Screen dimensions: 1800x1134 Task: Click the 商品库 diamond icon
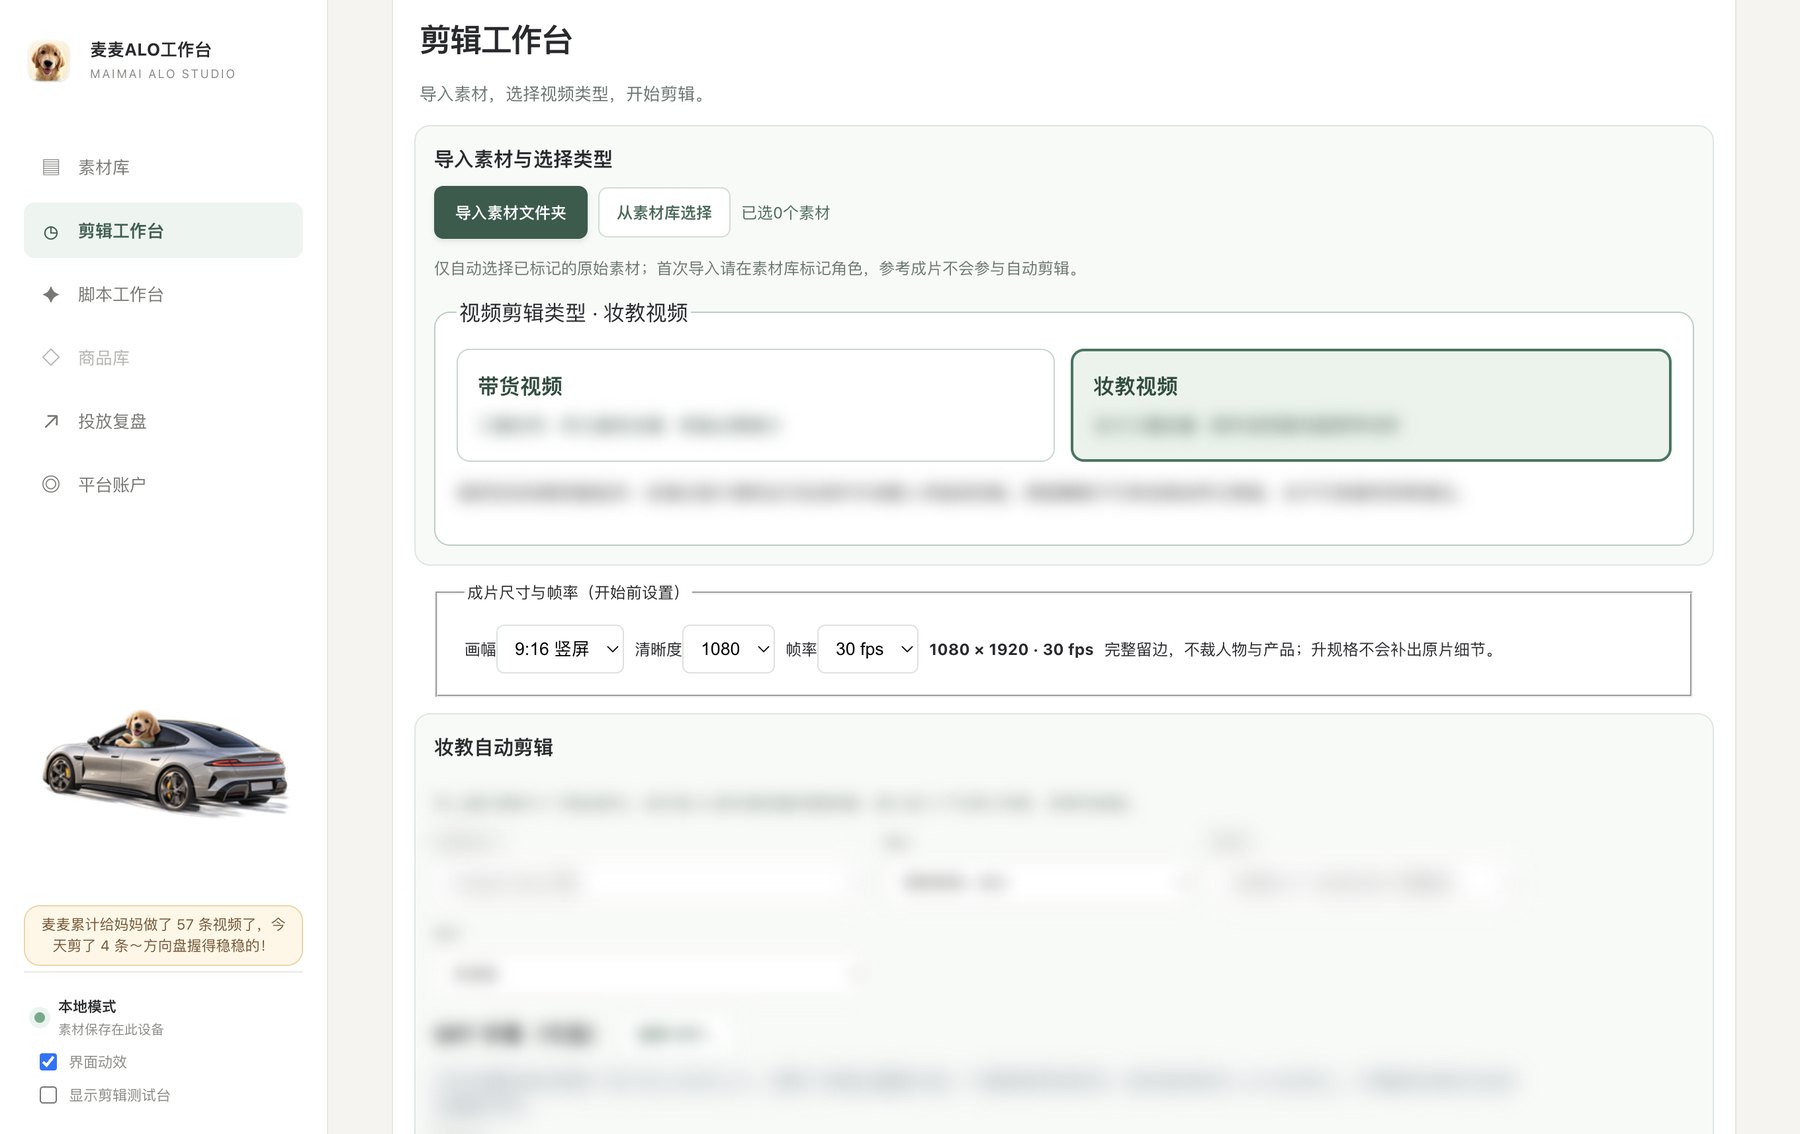(x=51, y=357)
